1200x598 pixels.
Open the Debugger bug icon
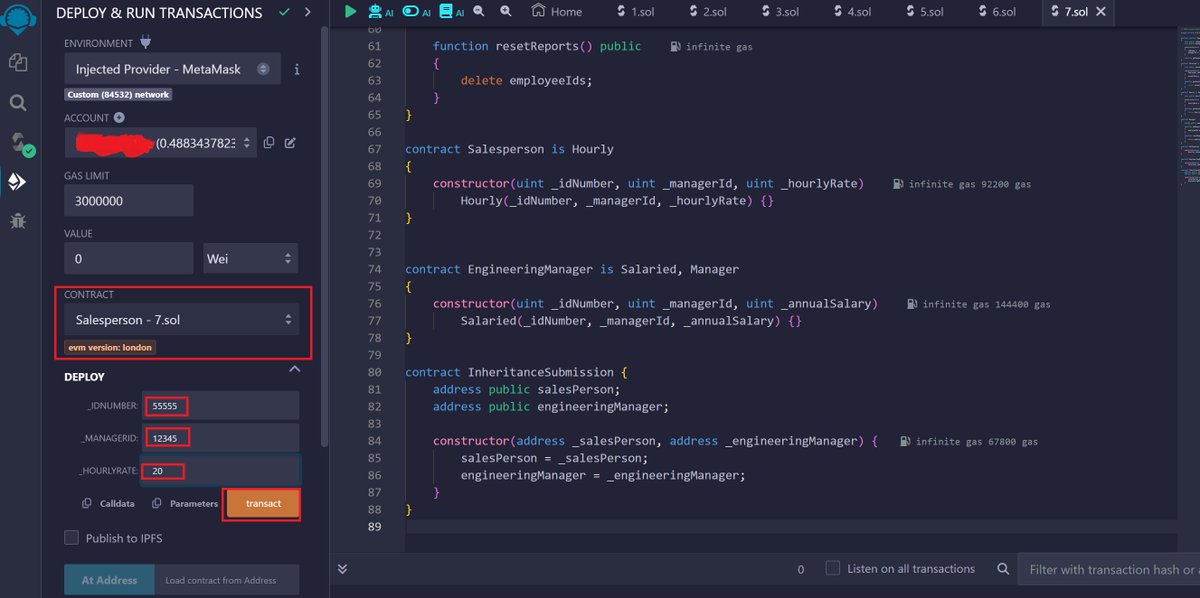click(x=18, y=221)
